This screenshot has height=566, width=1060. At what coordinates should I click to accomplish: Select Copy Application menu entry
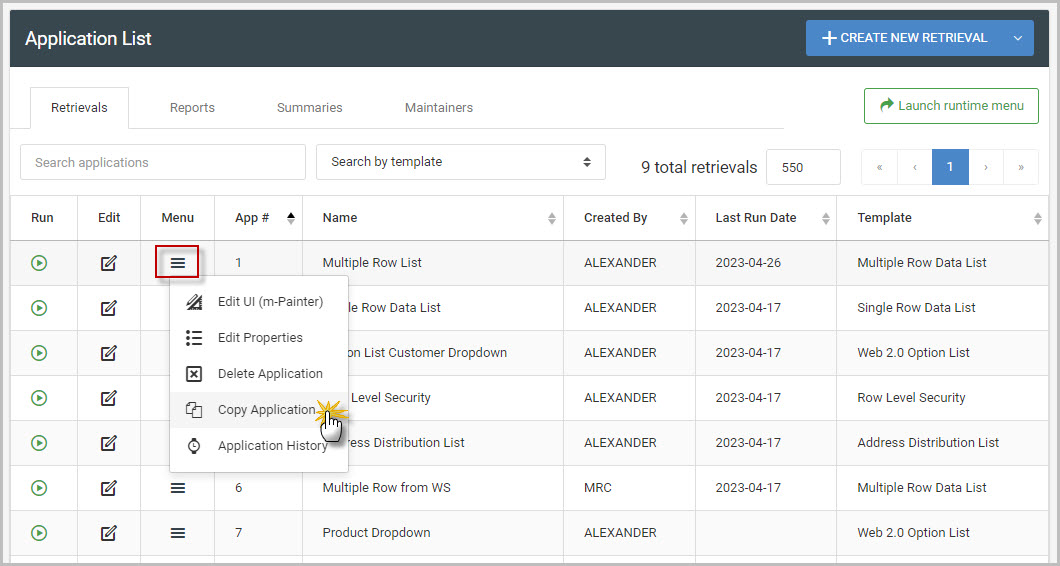pos(265,410)
